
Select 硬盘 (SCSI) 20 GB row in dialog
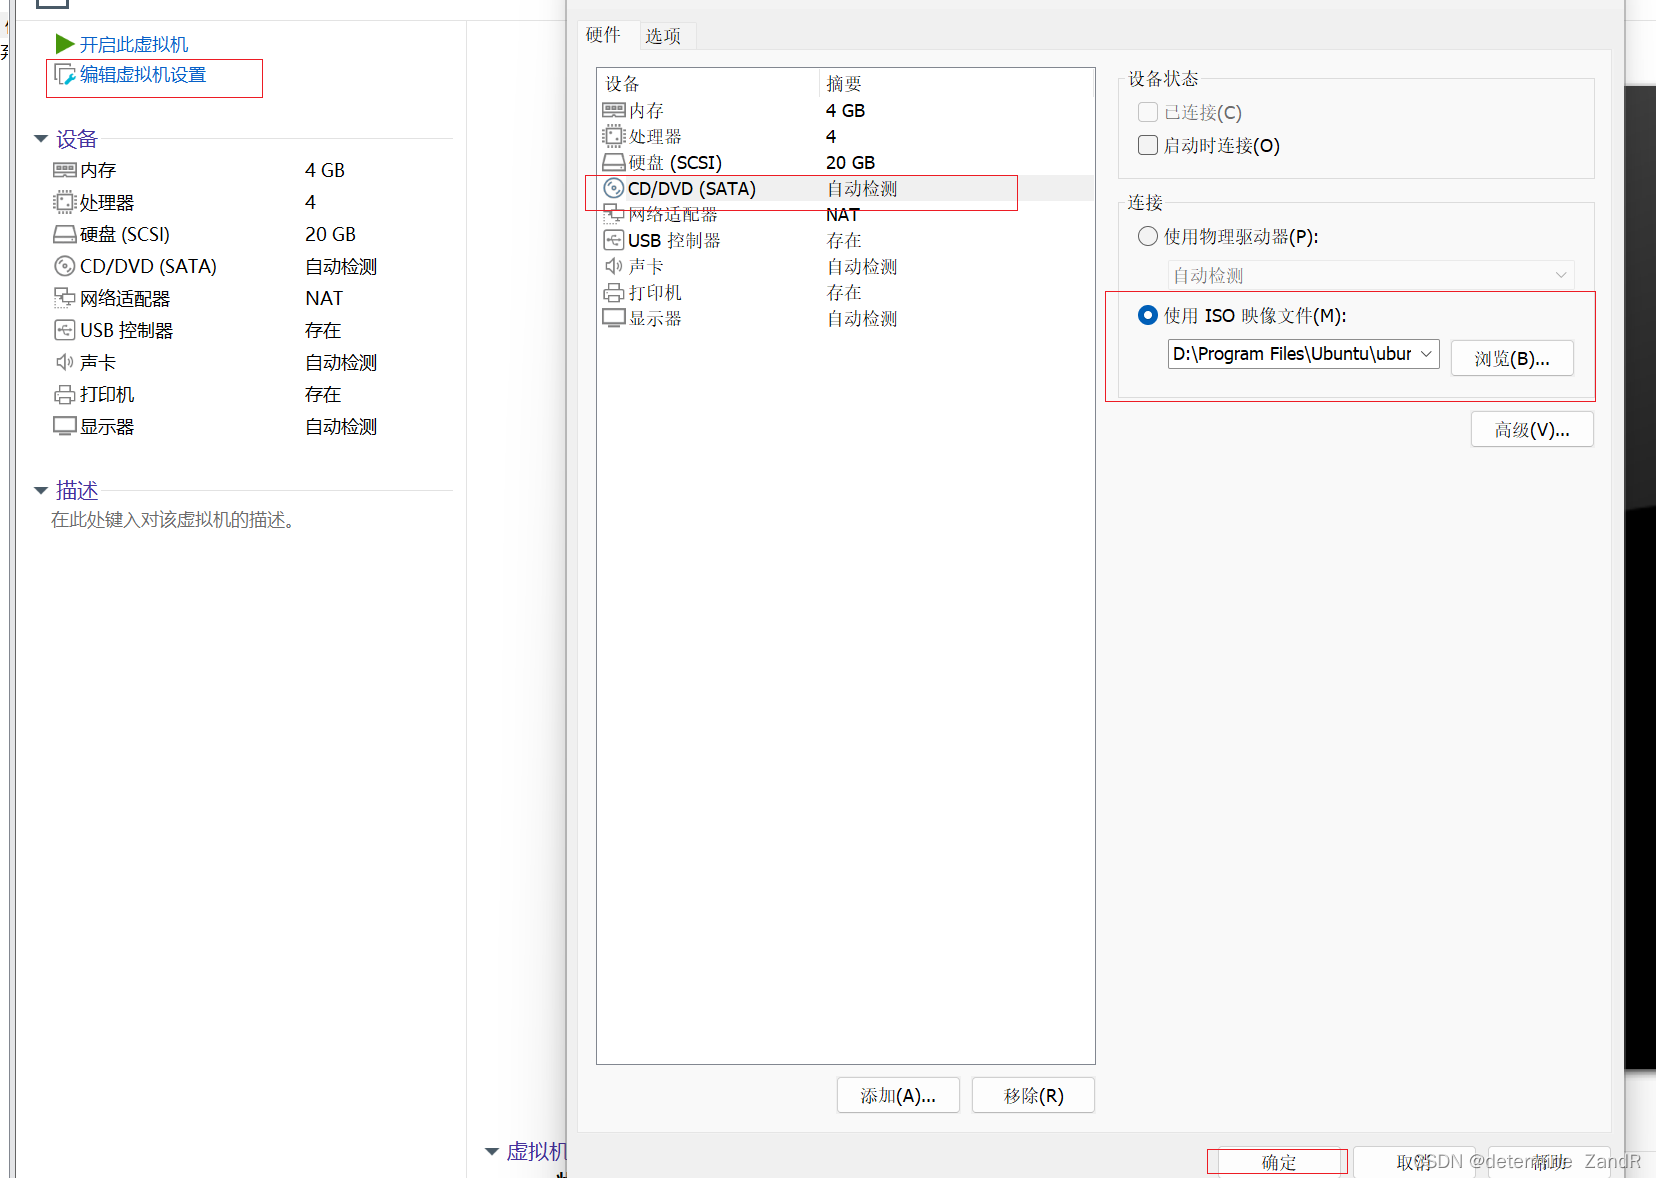846,162
